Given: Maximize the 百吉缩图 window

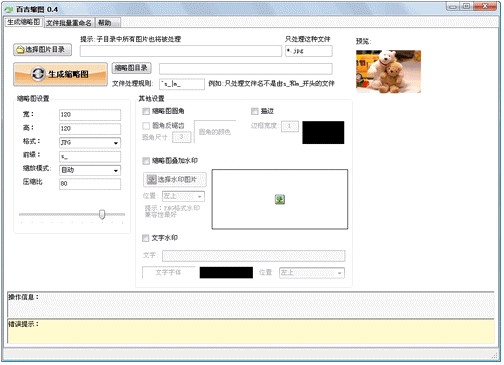Looking at the screenshot, I should coord(466,6).
